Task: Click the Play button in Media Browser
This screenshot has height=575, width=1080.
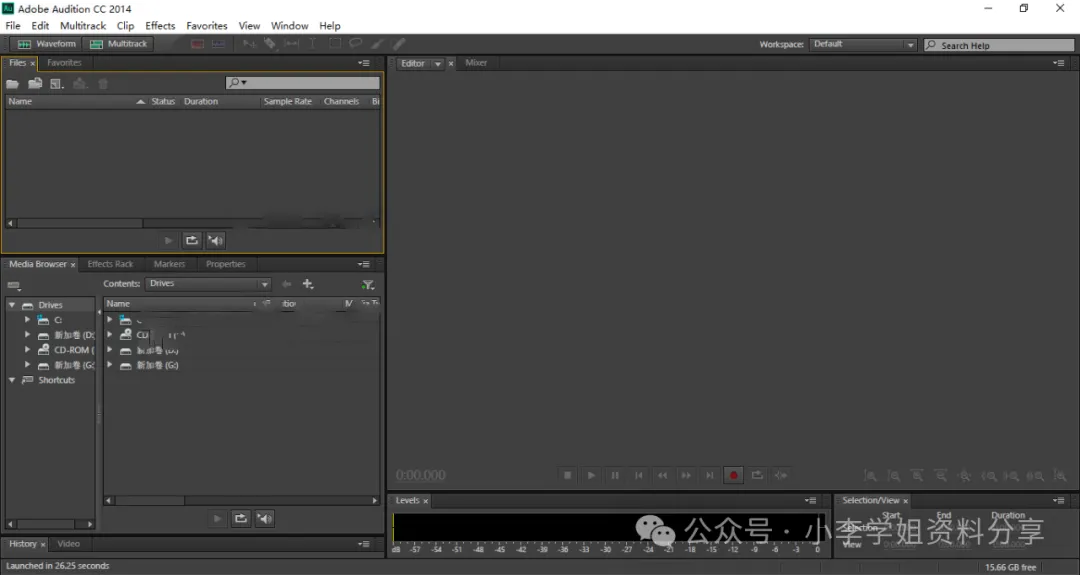Action: click(x=218, y=519)
